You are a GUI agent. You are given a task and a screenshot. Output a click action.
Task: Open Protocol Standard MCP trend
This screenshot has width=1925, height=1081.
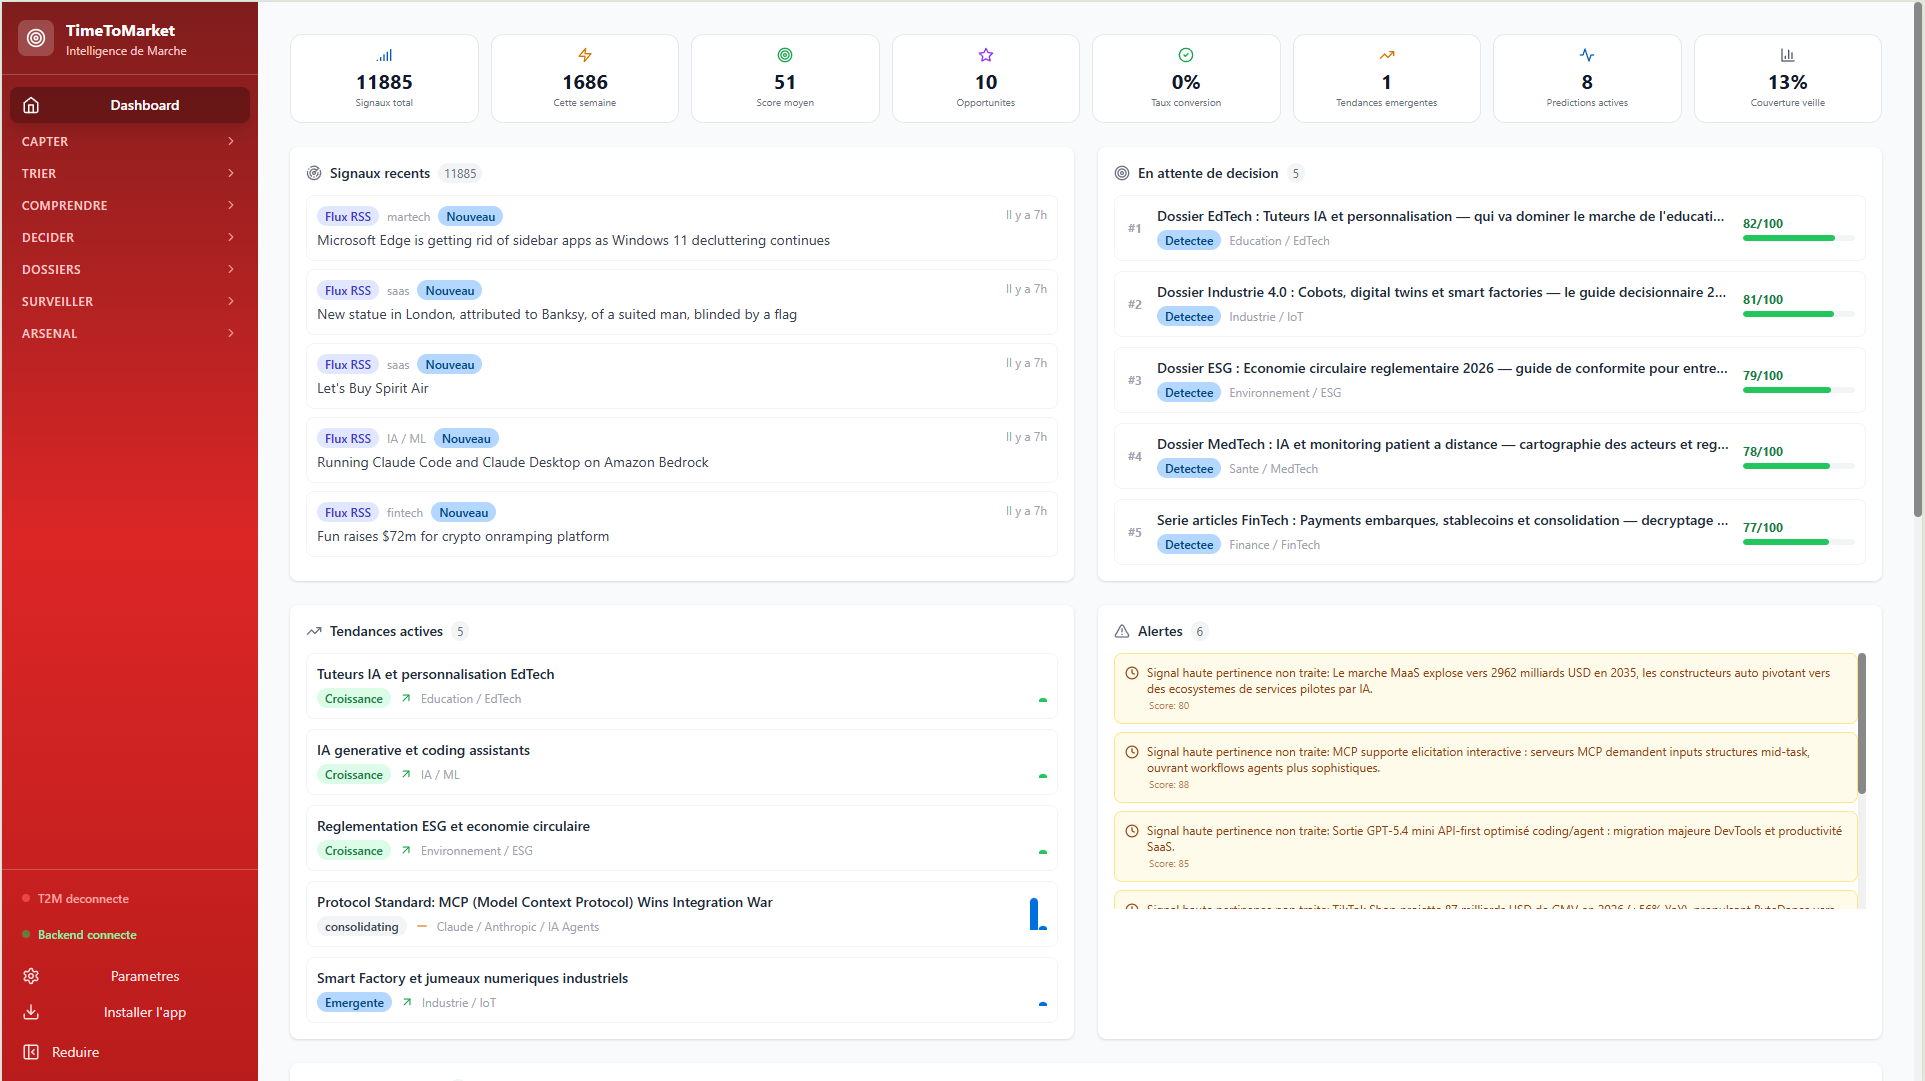click(682, 914)
